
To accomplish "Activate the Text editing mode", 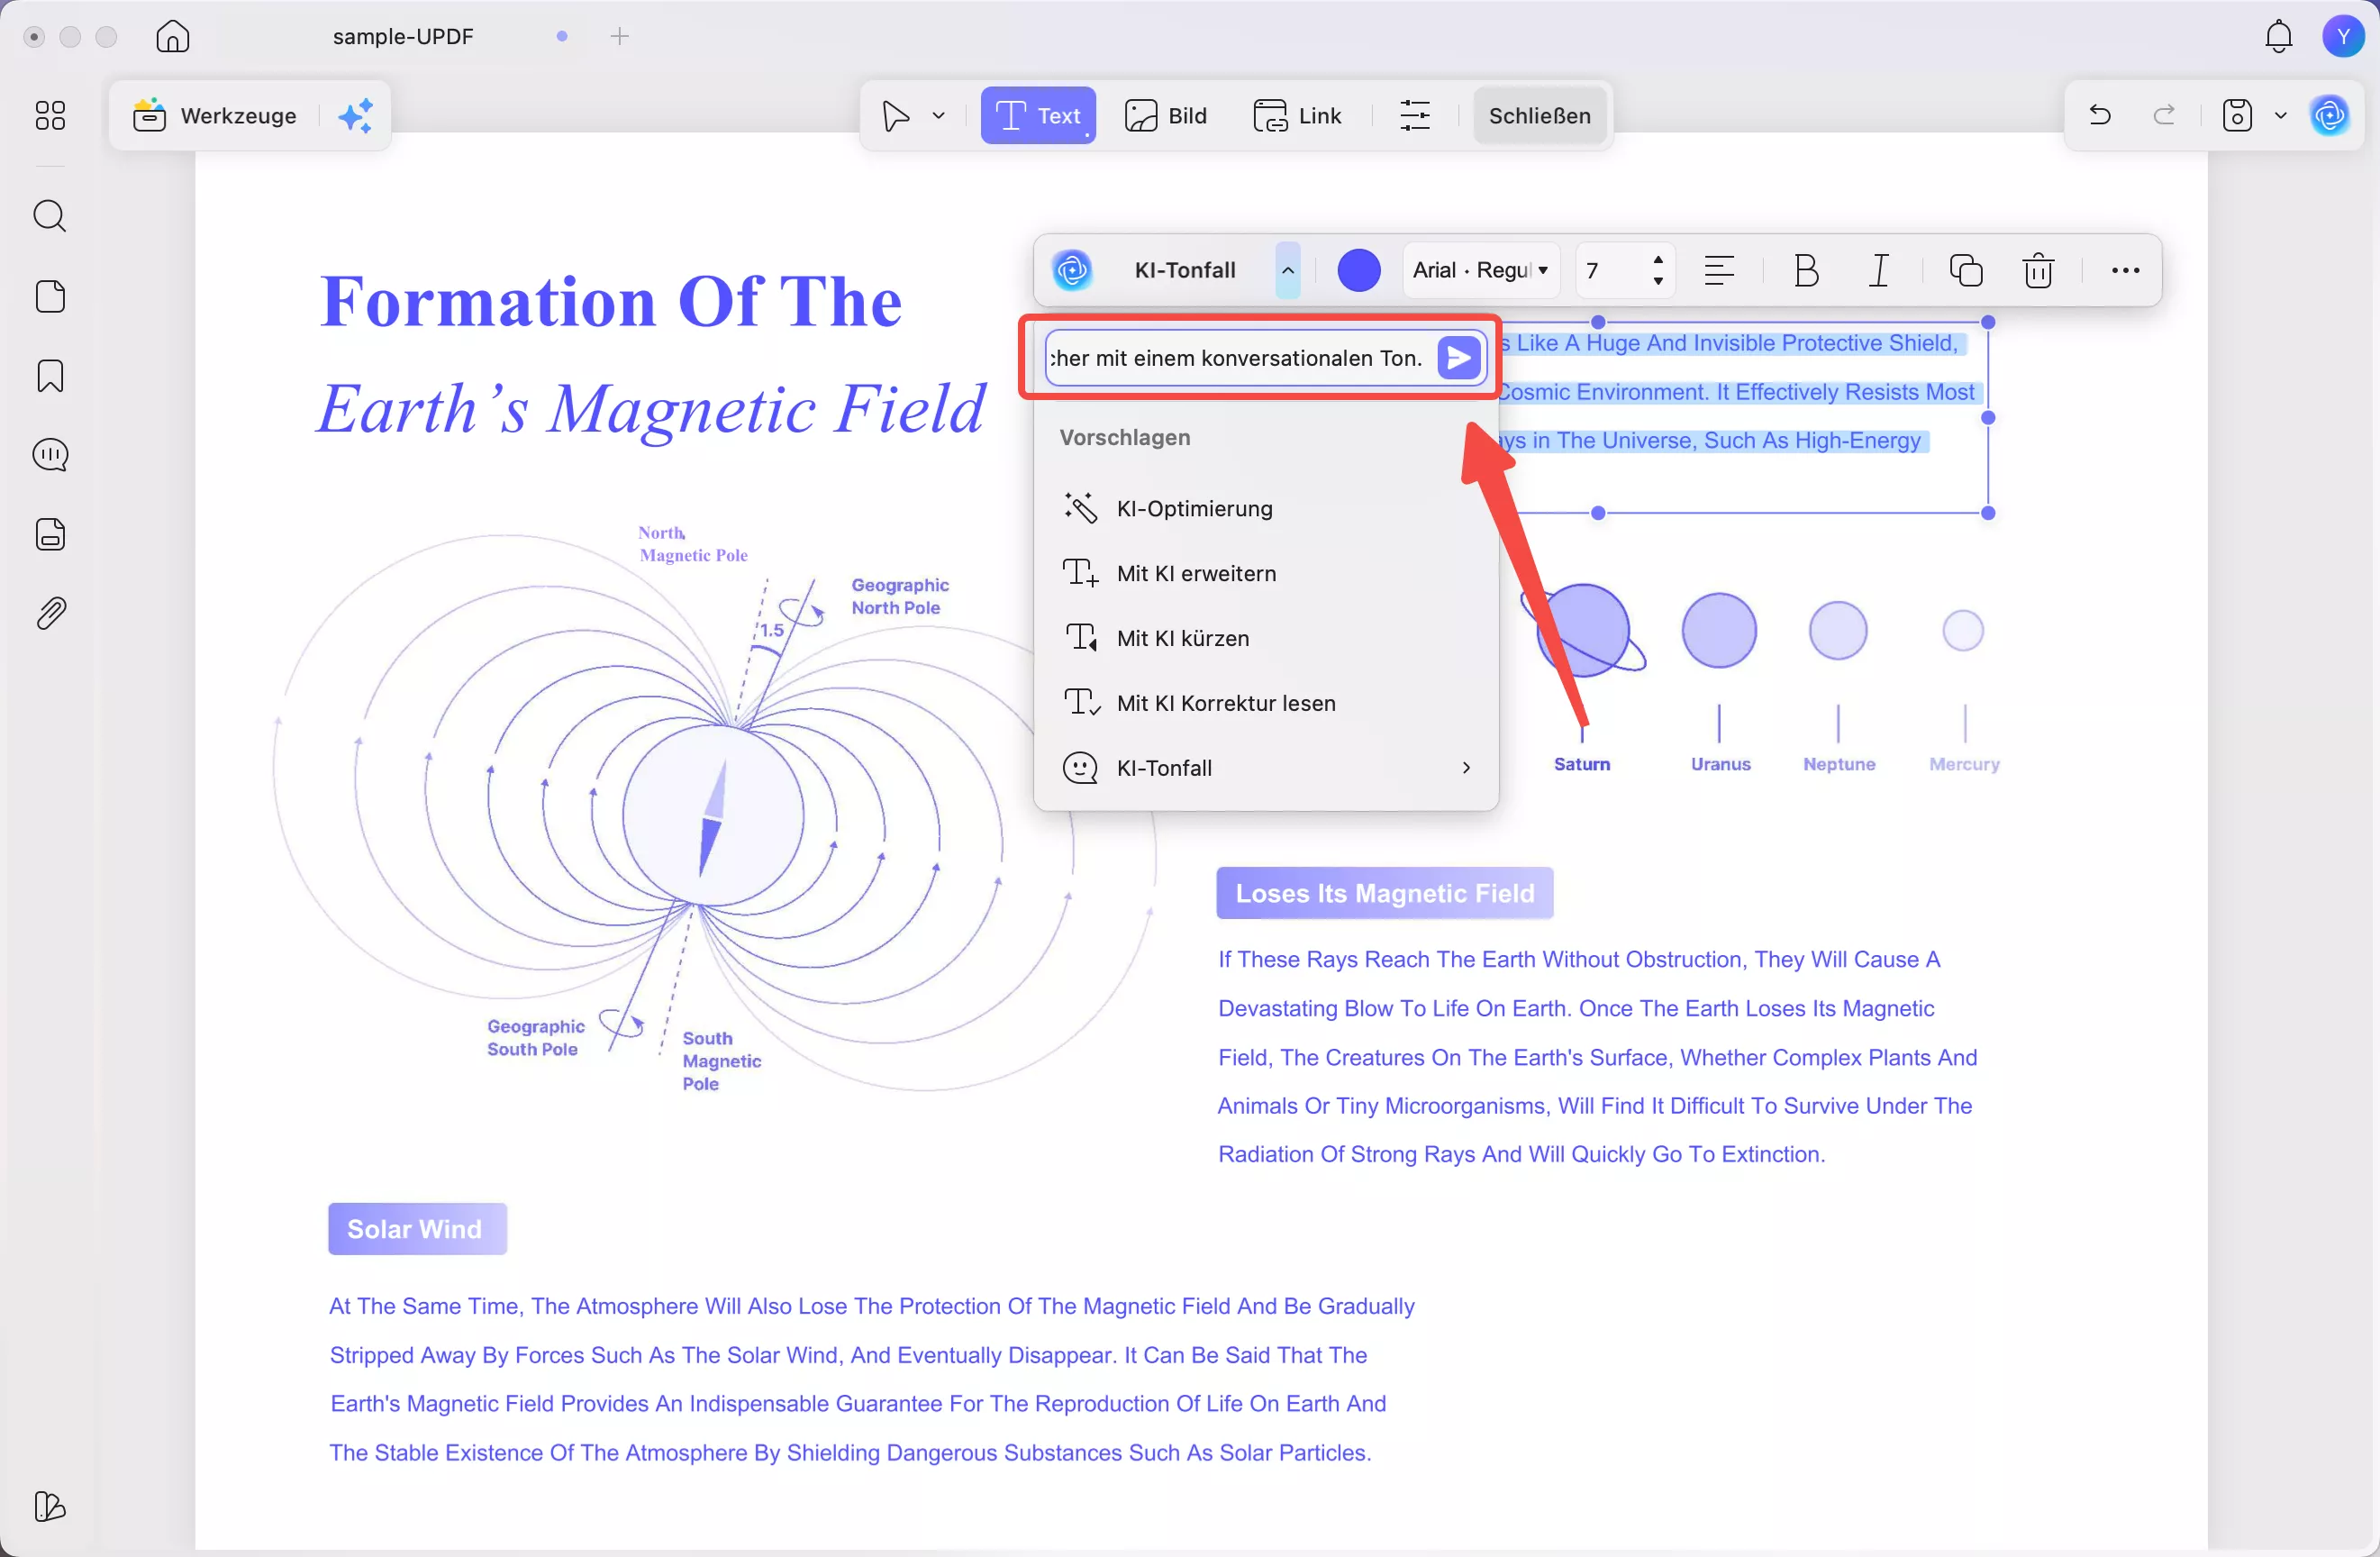I will tap(1038, 116).
